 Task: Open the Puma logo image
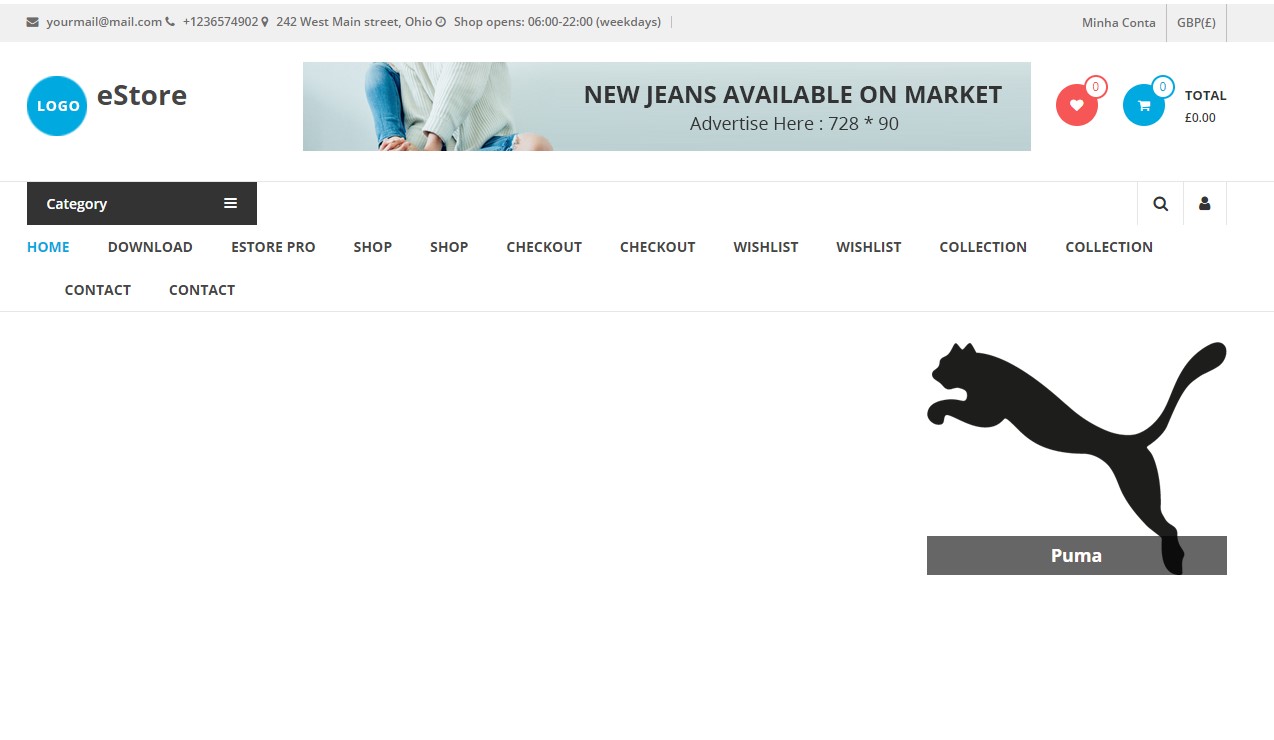click(x=1077, y=458)
